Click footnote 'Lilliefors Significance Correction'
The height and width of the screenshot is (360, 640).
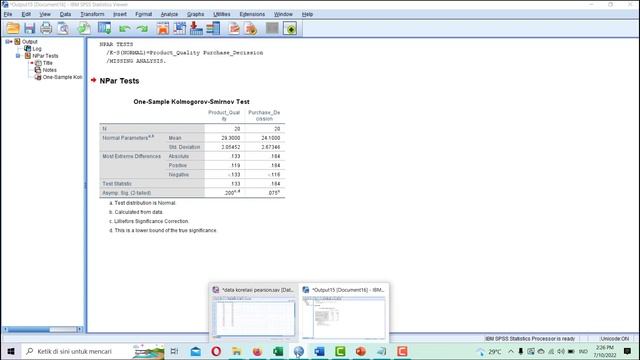(x=149, y=221)
